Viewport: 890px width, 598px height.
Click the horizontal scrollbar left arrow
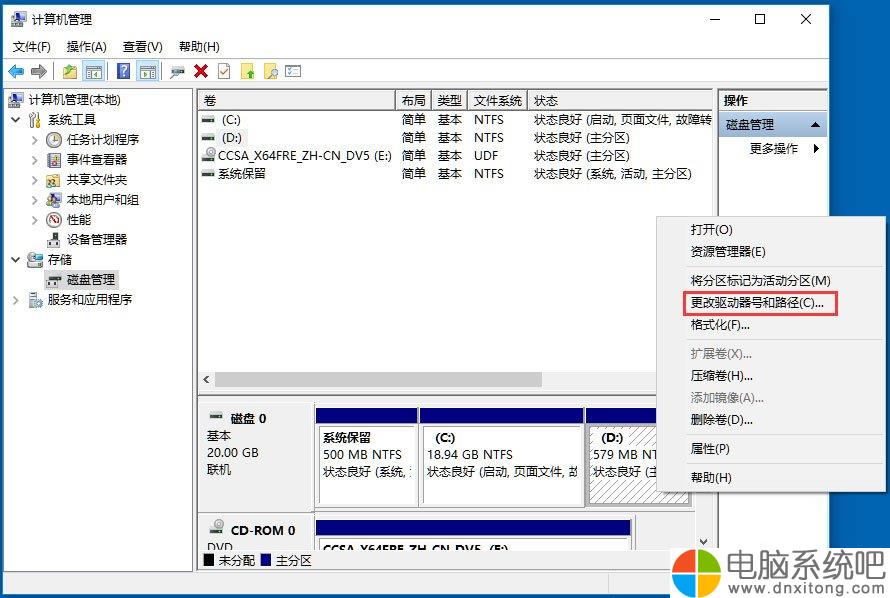(207, 380)
